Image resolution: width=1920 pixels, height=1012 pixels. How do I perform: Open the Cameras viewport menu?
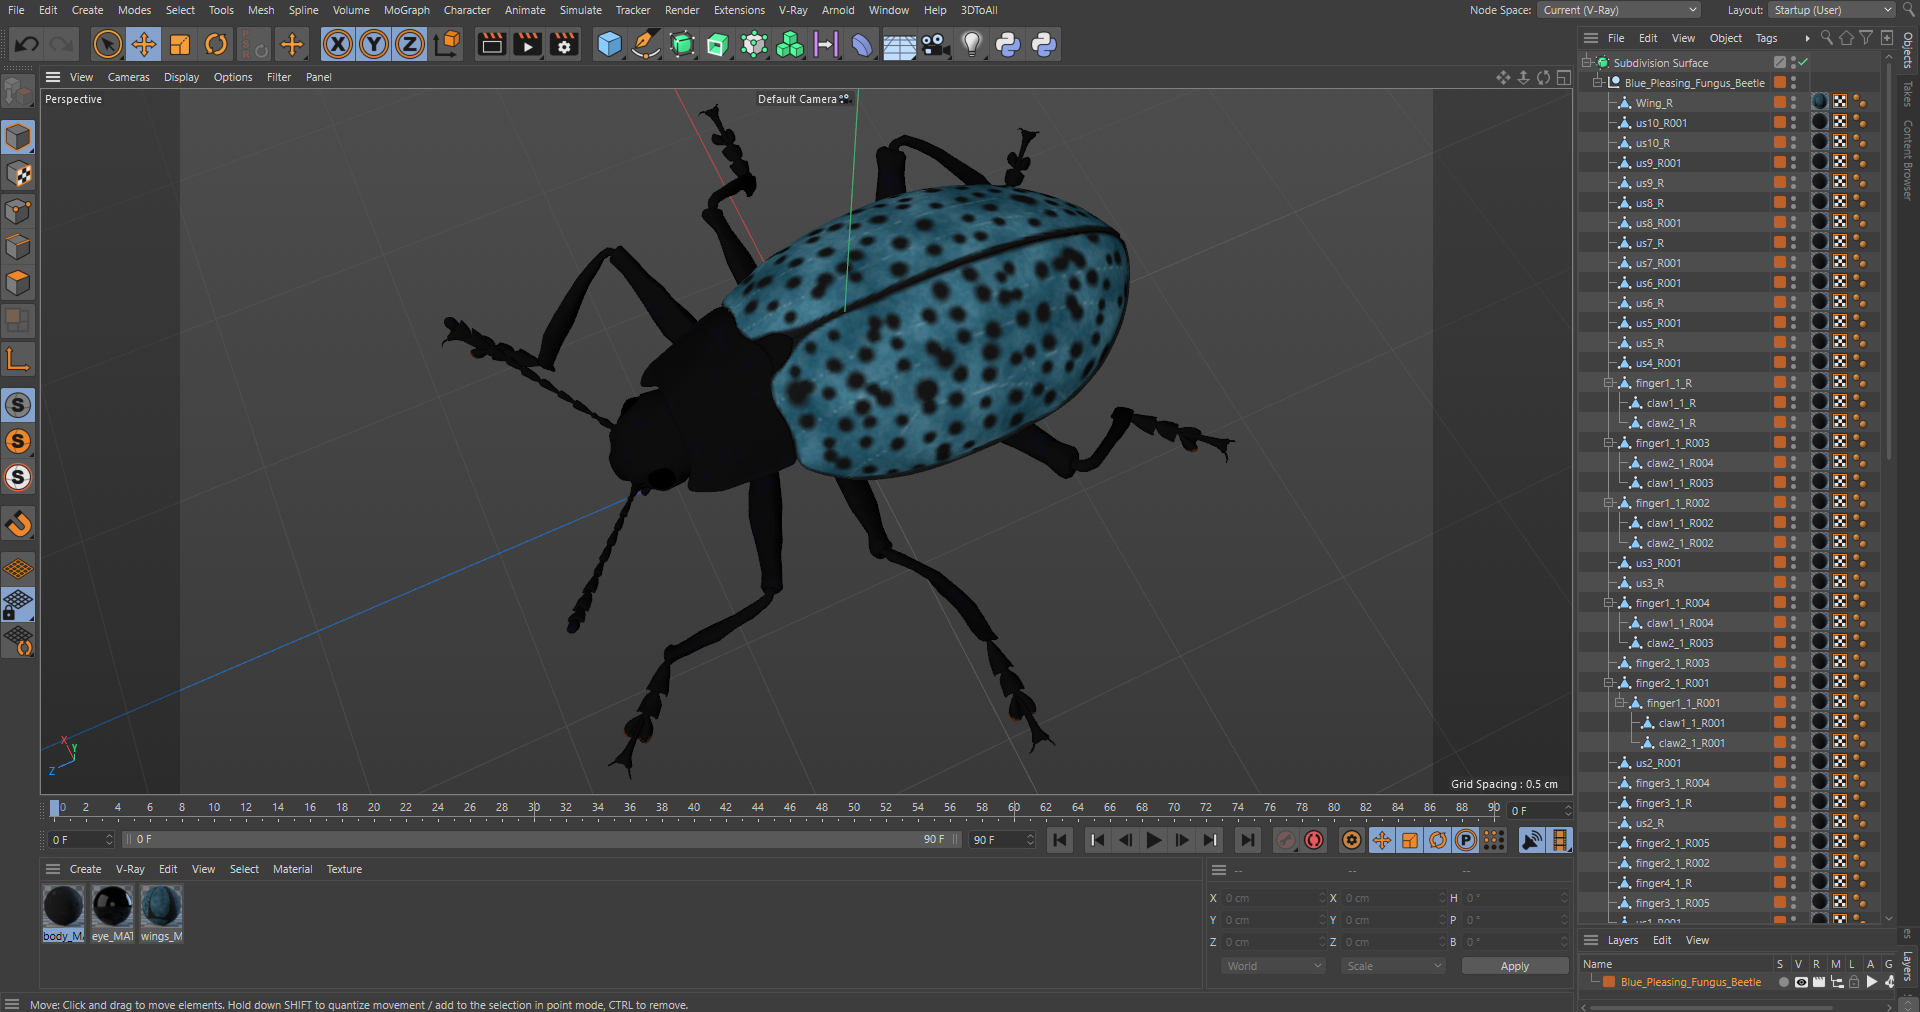click(x=128, y=77)
